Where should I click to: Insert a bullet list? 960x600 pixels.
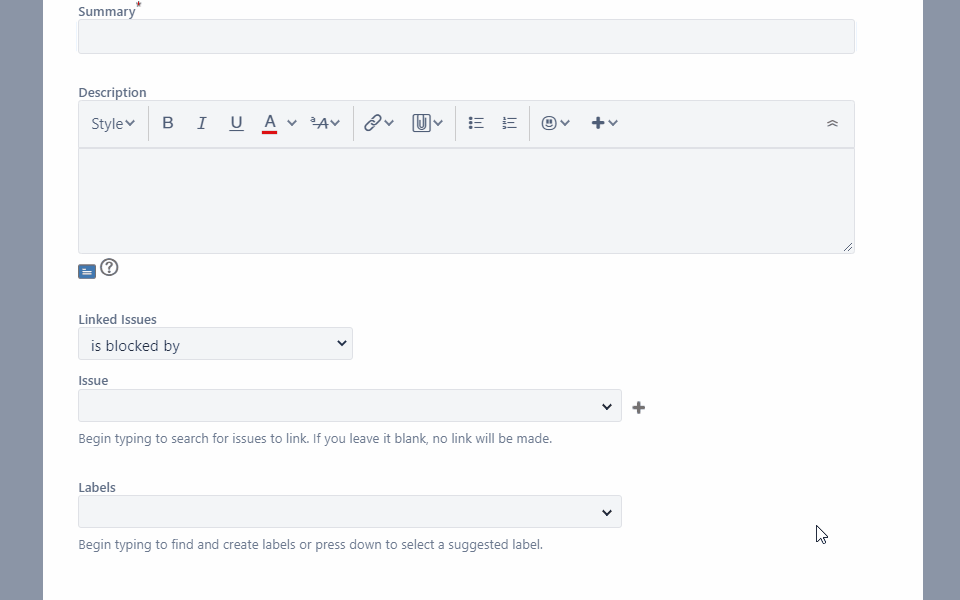click(x=476, y=123)
